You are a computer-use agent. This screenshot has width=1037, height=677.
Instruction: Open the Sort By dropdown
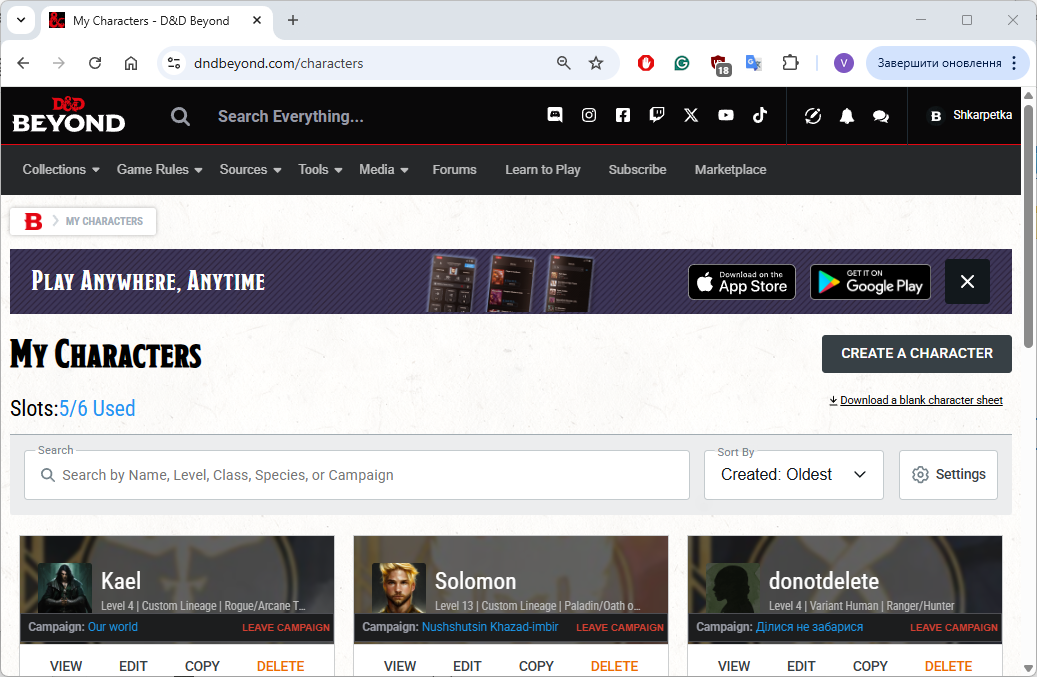click(x=794, y=475)
